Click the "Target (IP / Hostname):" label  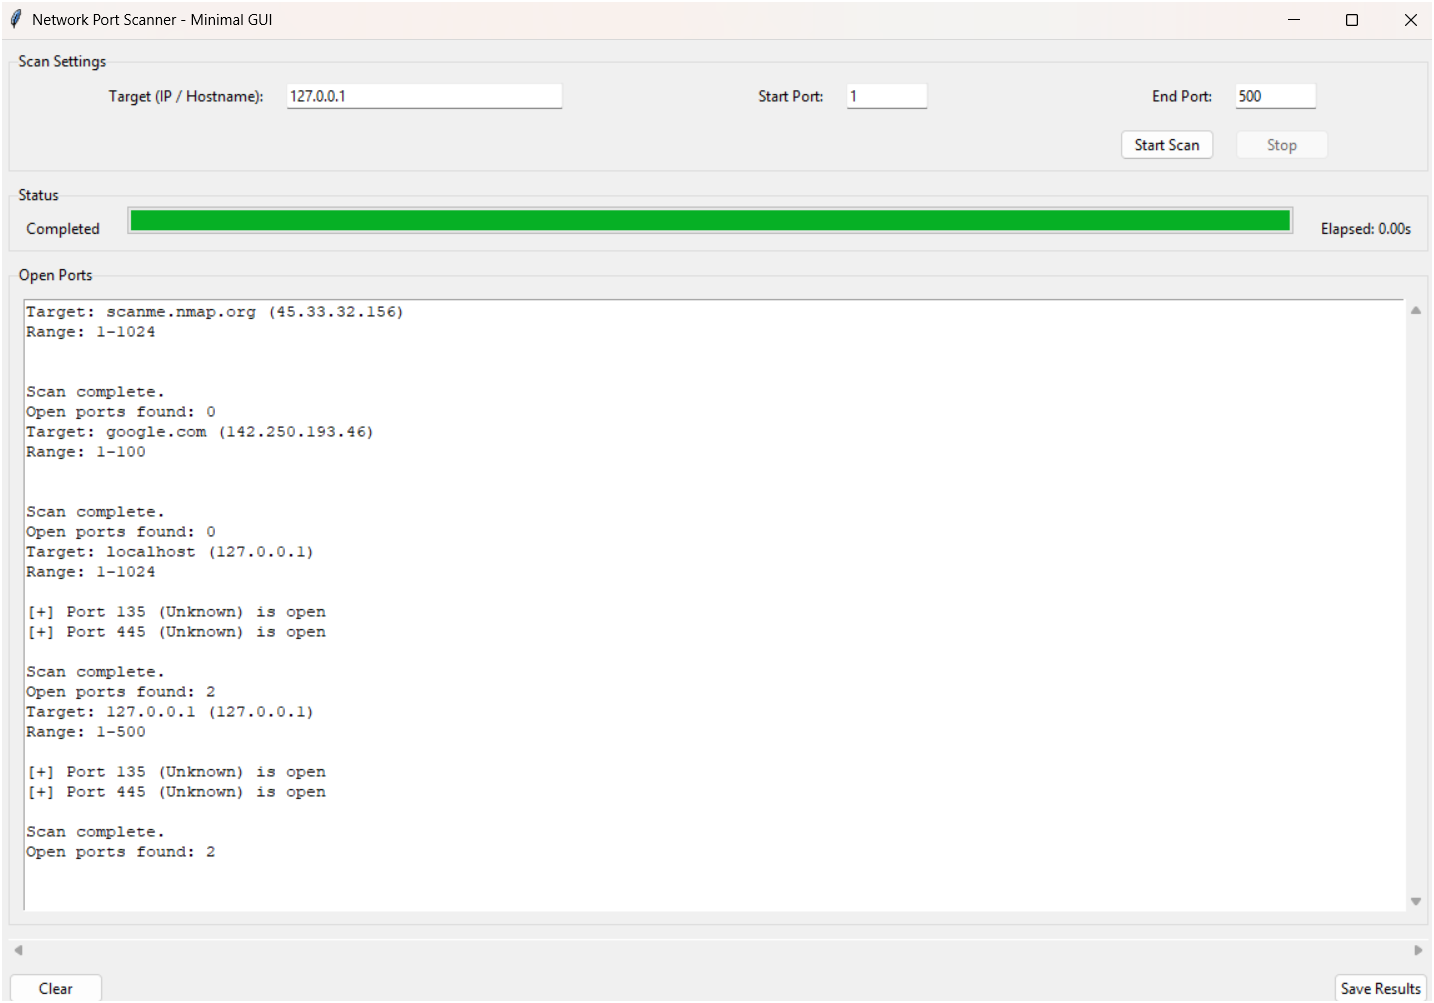pyautogui.click(x=186, y=96)
